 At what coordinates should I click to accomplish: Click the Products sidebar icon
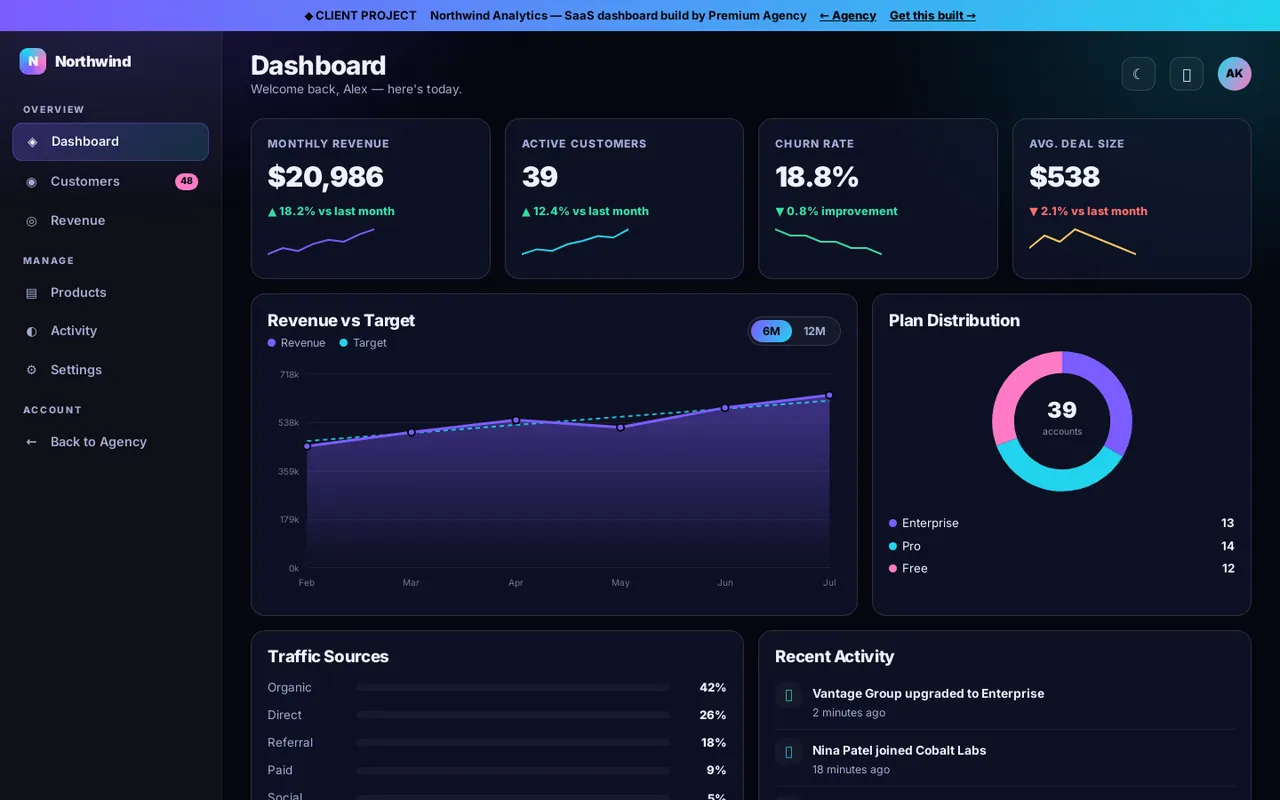click(31, 293)
